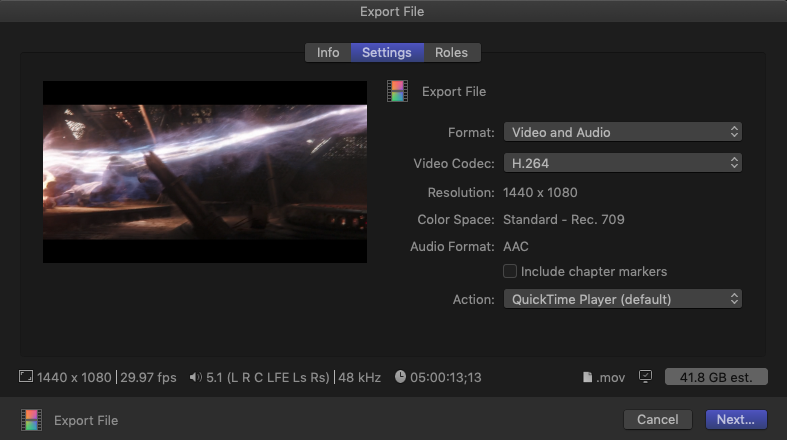Click the Standard - Rec. 709 color space value
The image size is (787, 440).
(564, 220)
